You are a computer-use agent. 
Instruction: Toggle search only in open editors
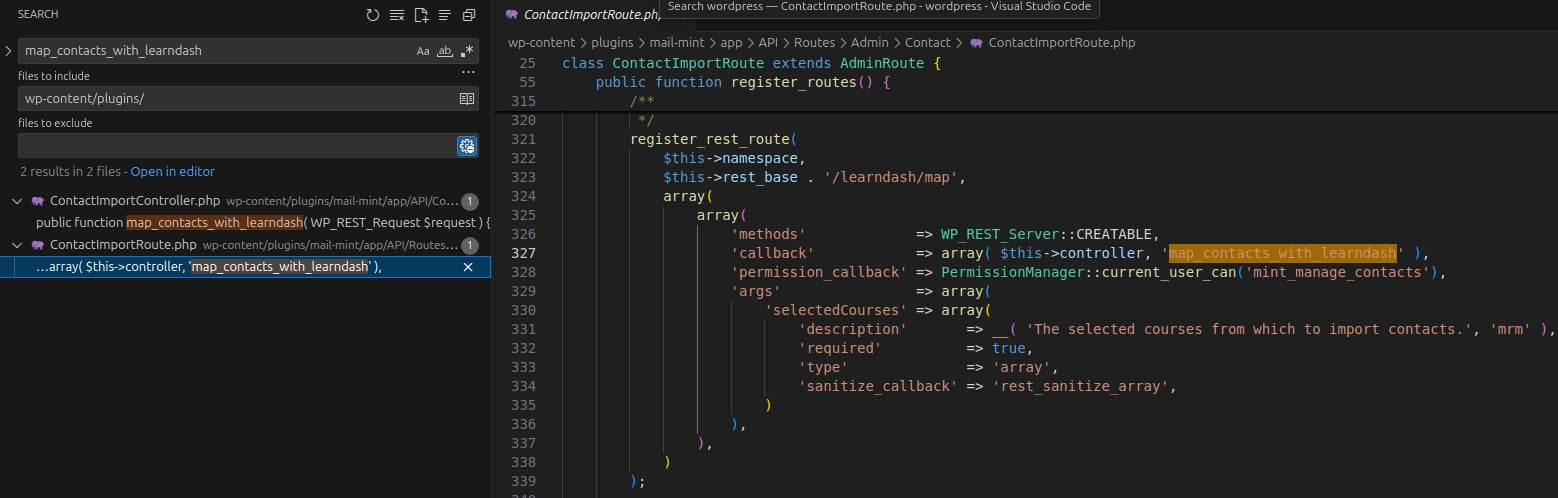pos(466,99)
